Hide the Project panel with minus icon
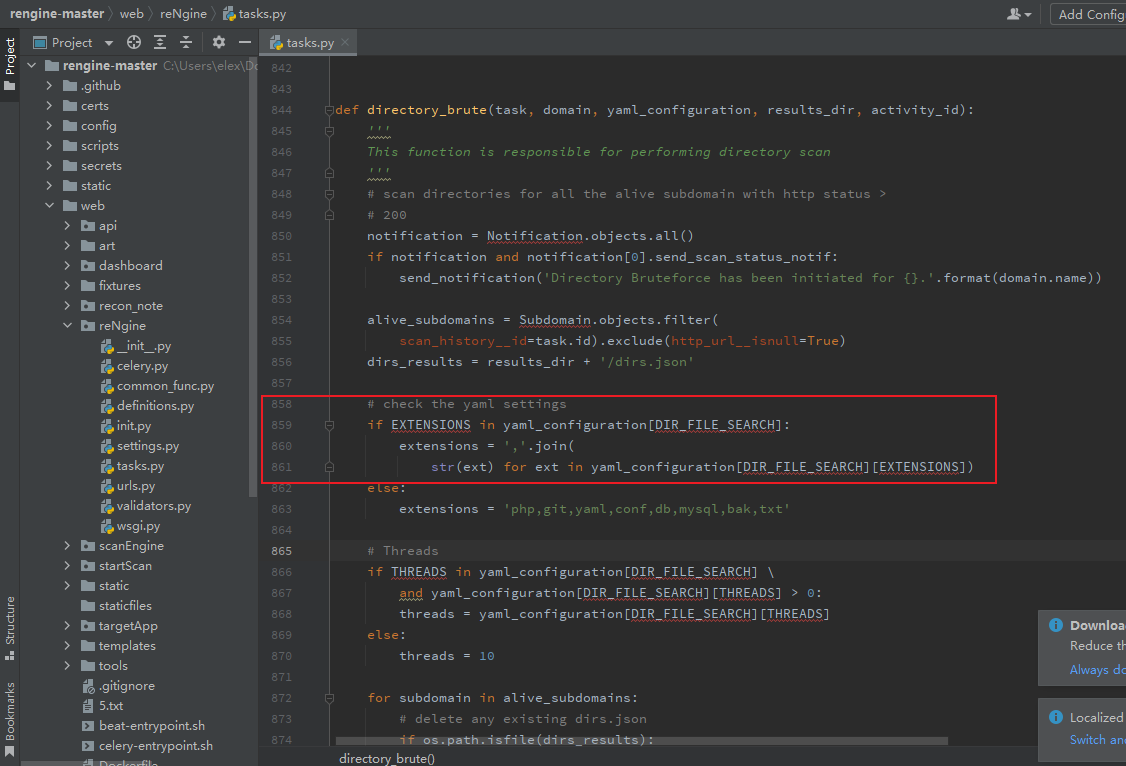This screenshot has height=766, width=1126. (245, 42)
